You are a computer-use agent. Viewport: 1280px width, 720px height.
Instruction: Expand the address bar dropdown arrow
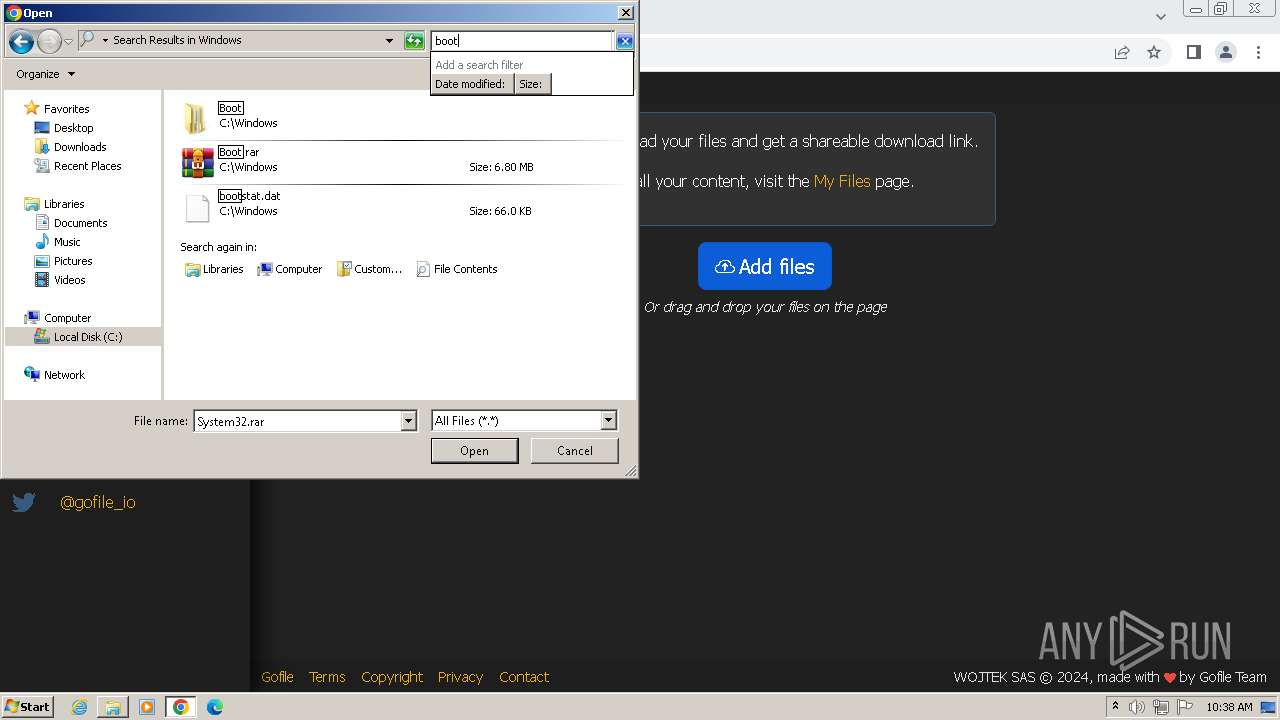tap(389, 41)
